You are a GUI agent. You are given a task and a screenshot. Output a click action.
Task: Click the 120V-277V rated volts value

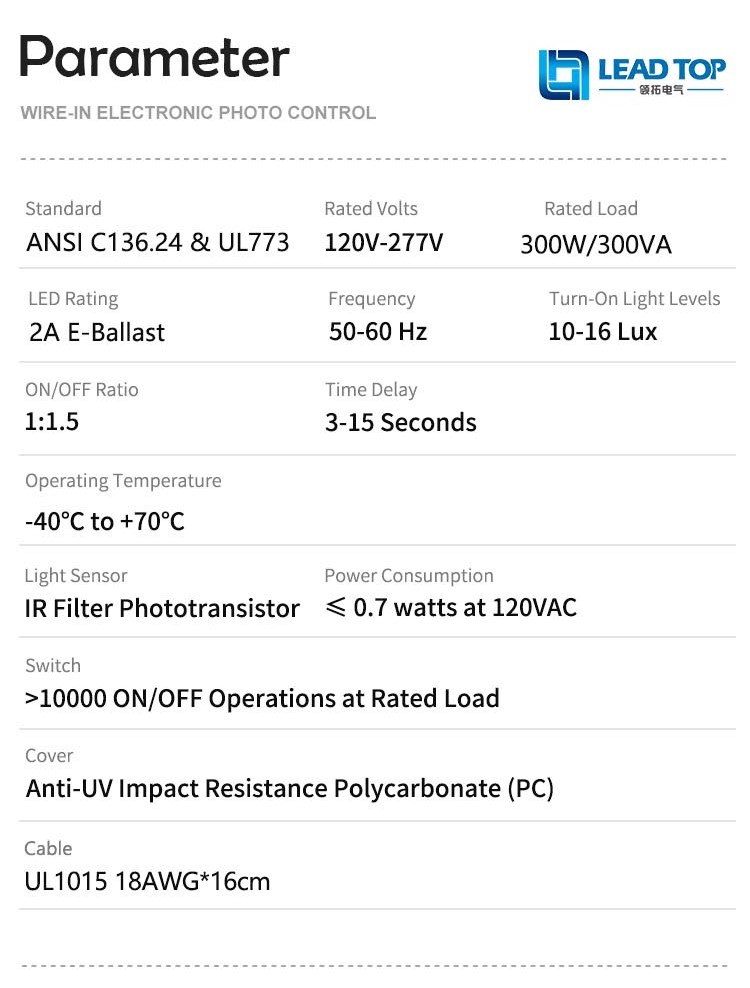[x=383, y=242]
